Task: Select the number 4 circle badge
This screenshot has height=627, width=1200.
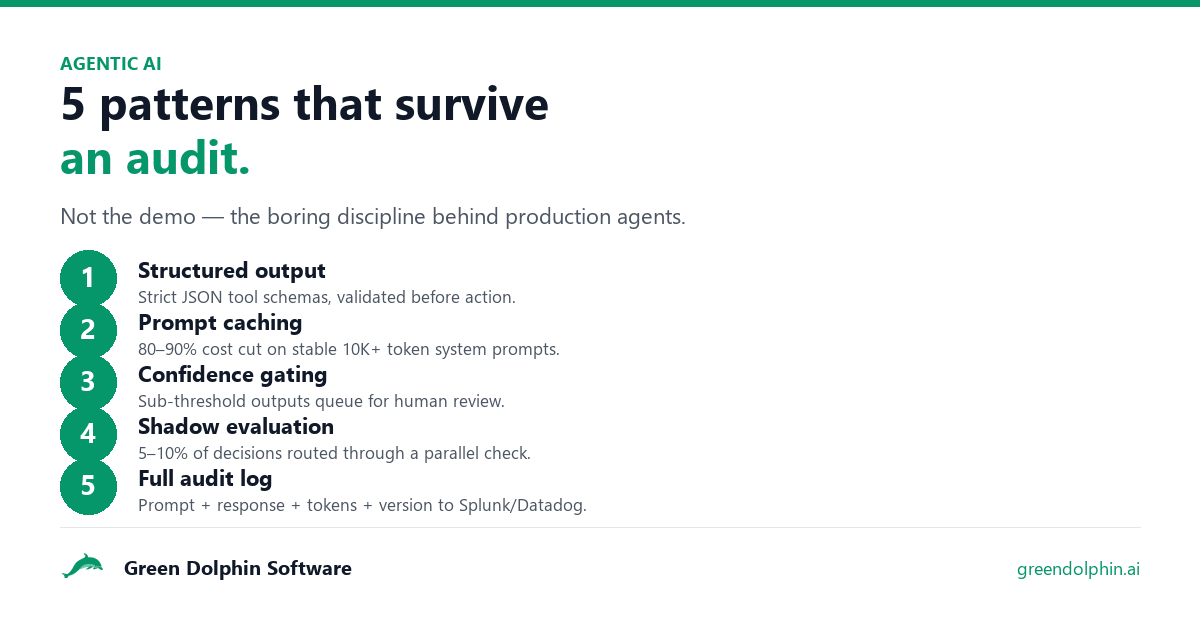Action: [x=88, y=434]
